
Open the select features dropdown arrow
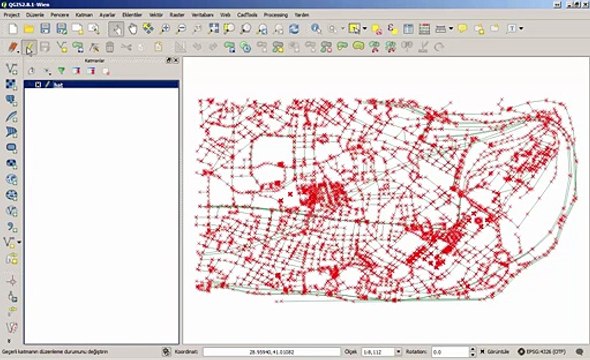(x=365, y=29)
